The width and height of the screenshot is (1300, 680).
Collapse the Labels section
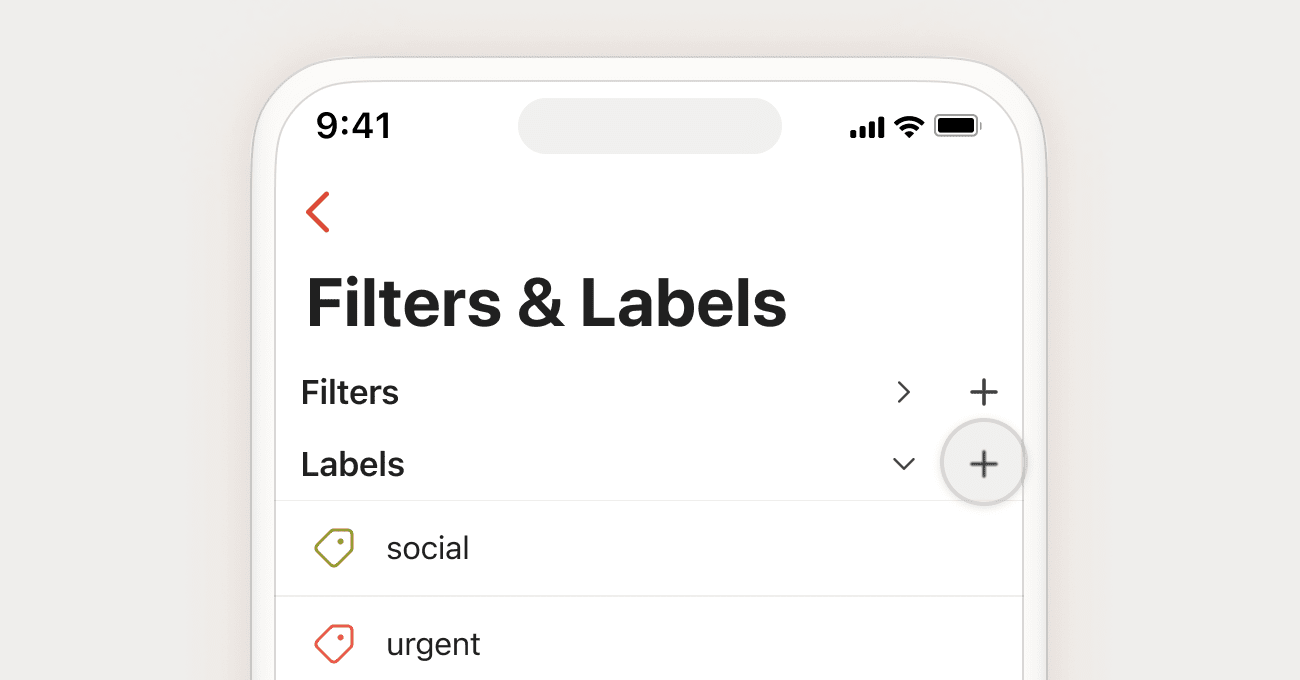[903, 464]
